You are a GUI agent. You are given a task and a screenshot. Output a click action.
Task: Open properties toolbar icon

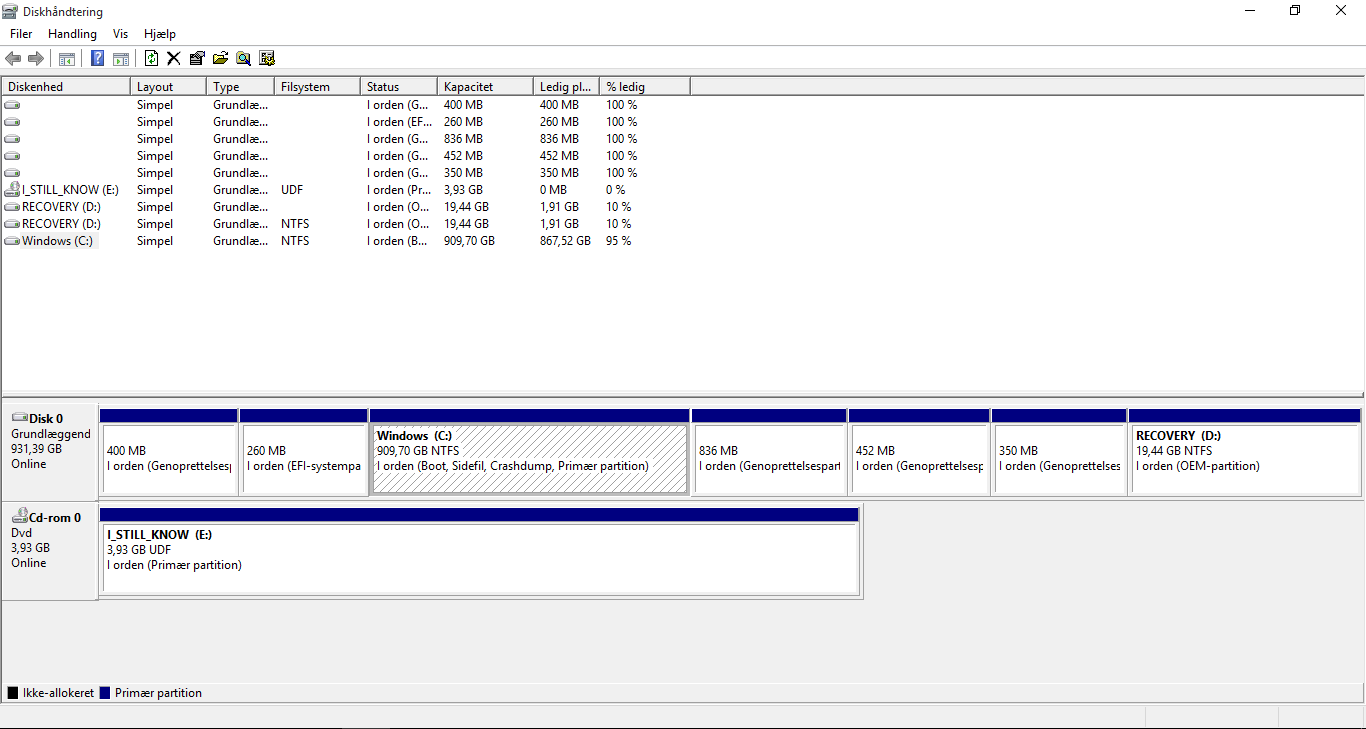(x=197, y=59)
